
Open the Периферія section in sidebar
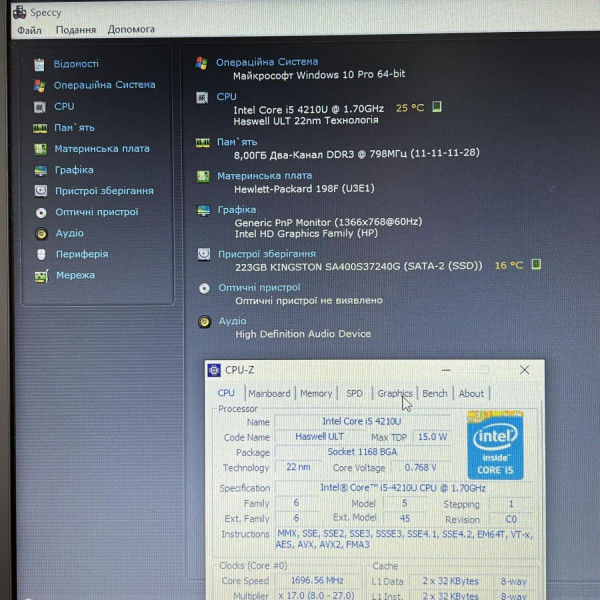[82, 254]
